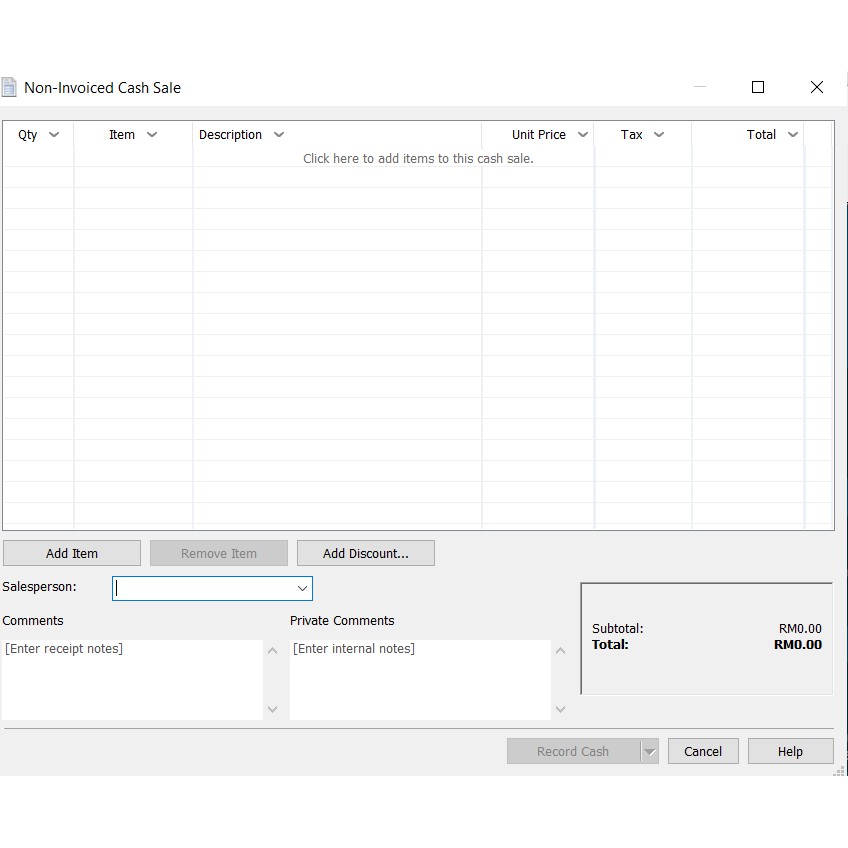The height and width of the screenshot is (848, 848).
Task: Cancel the cash sale dialog
Action: click(x=703, y=752)
